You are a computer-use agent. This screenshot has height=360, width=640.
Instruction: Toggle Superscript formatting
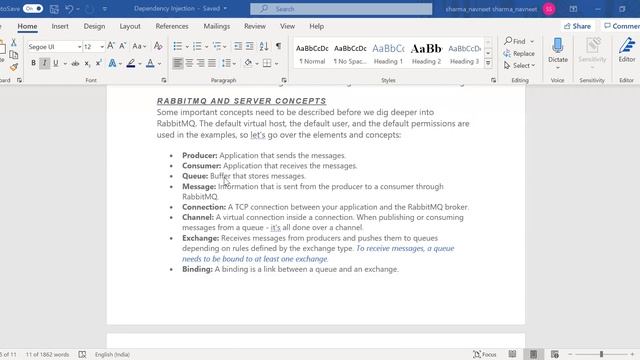click(98, 63)
